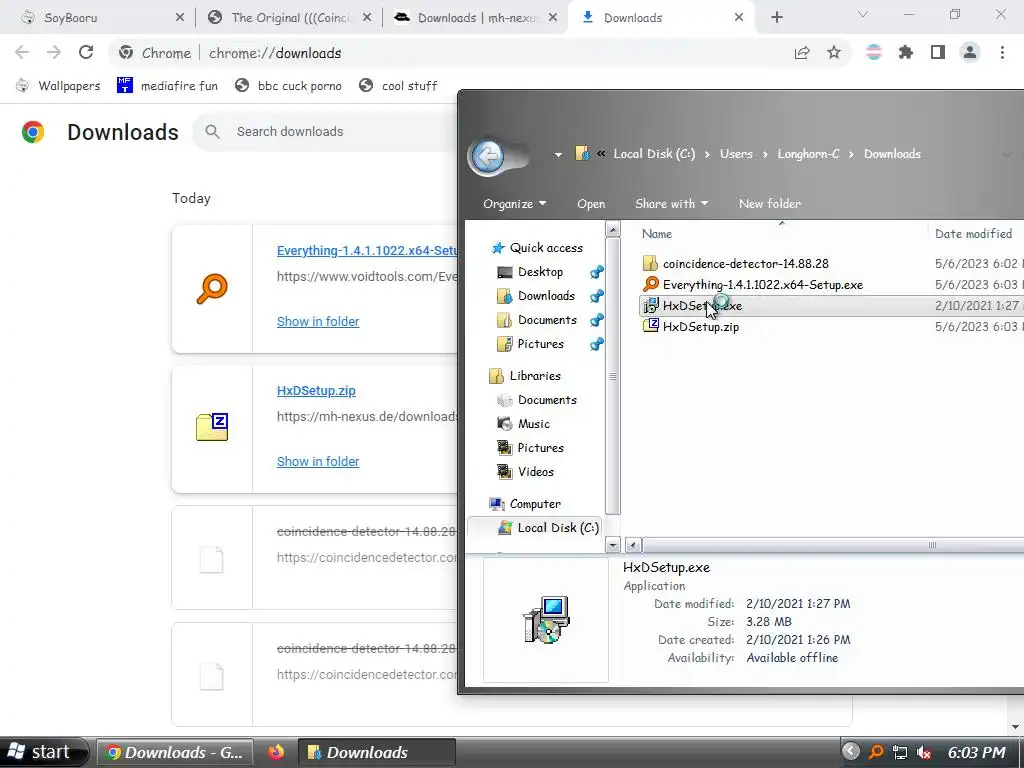Click the magnifier icon of Everything download
1024x768 pixels.
click(x=212, y=289)
